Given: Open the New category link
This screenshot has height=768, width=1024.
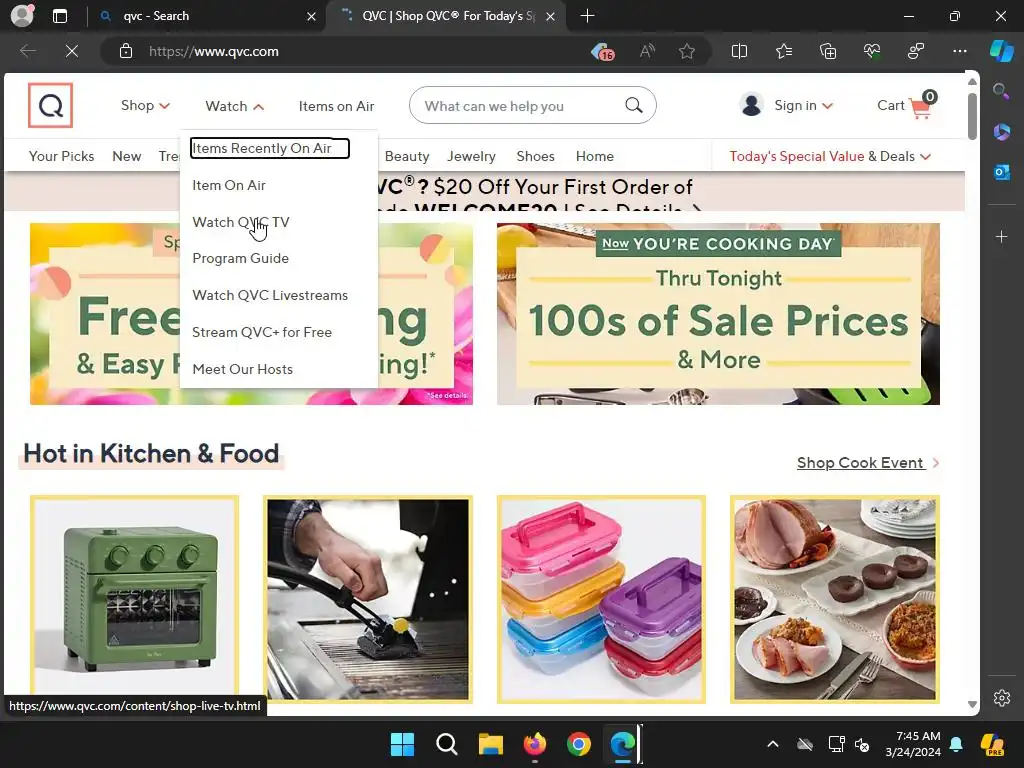Looking at the screenshot, I should [x=127, y=156].
